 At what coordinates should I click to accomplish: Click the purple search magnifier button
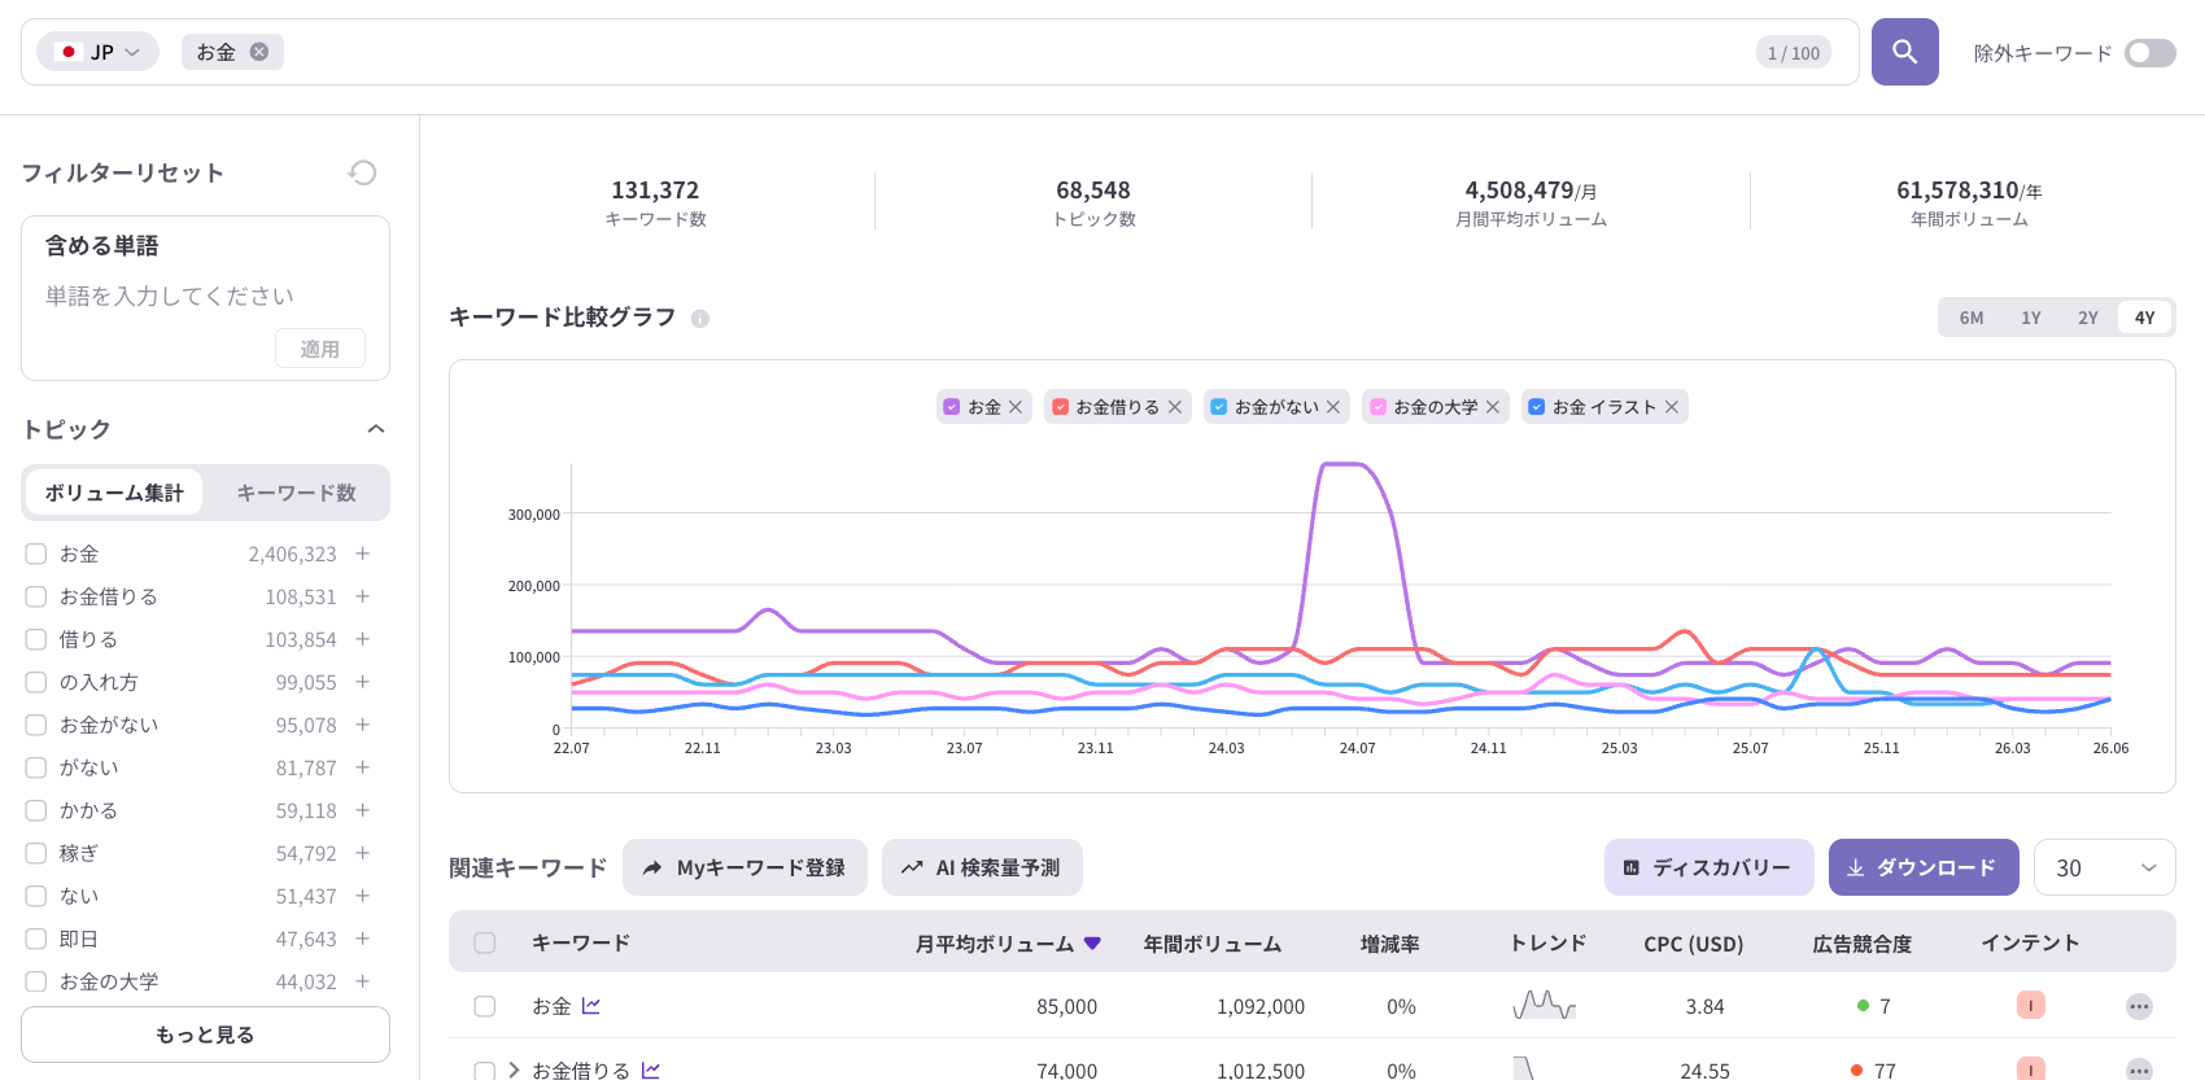(1904, 52)
